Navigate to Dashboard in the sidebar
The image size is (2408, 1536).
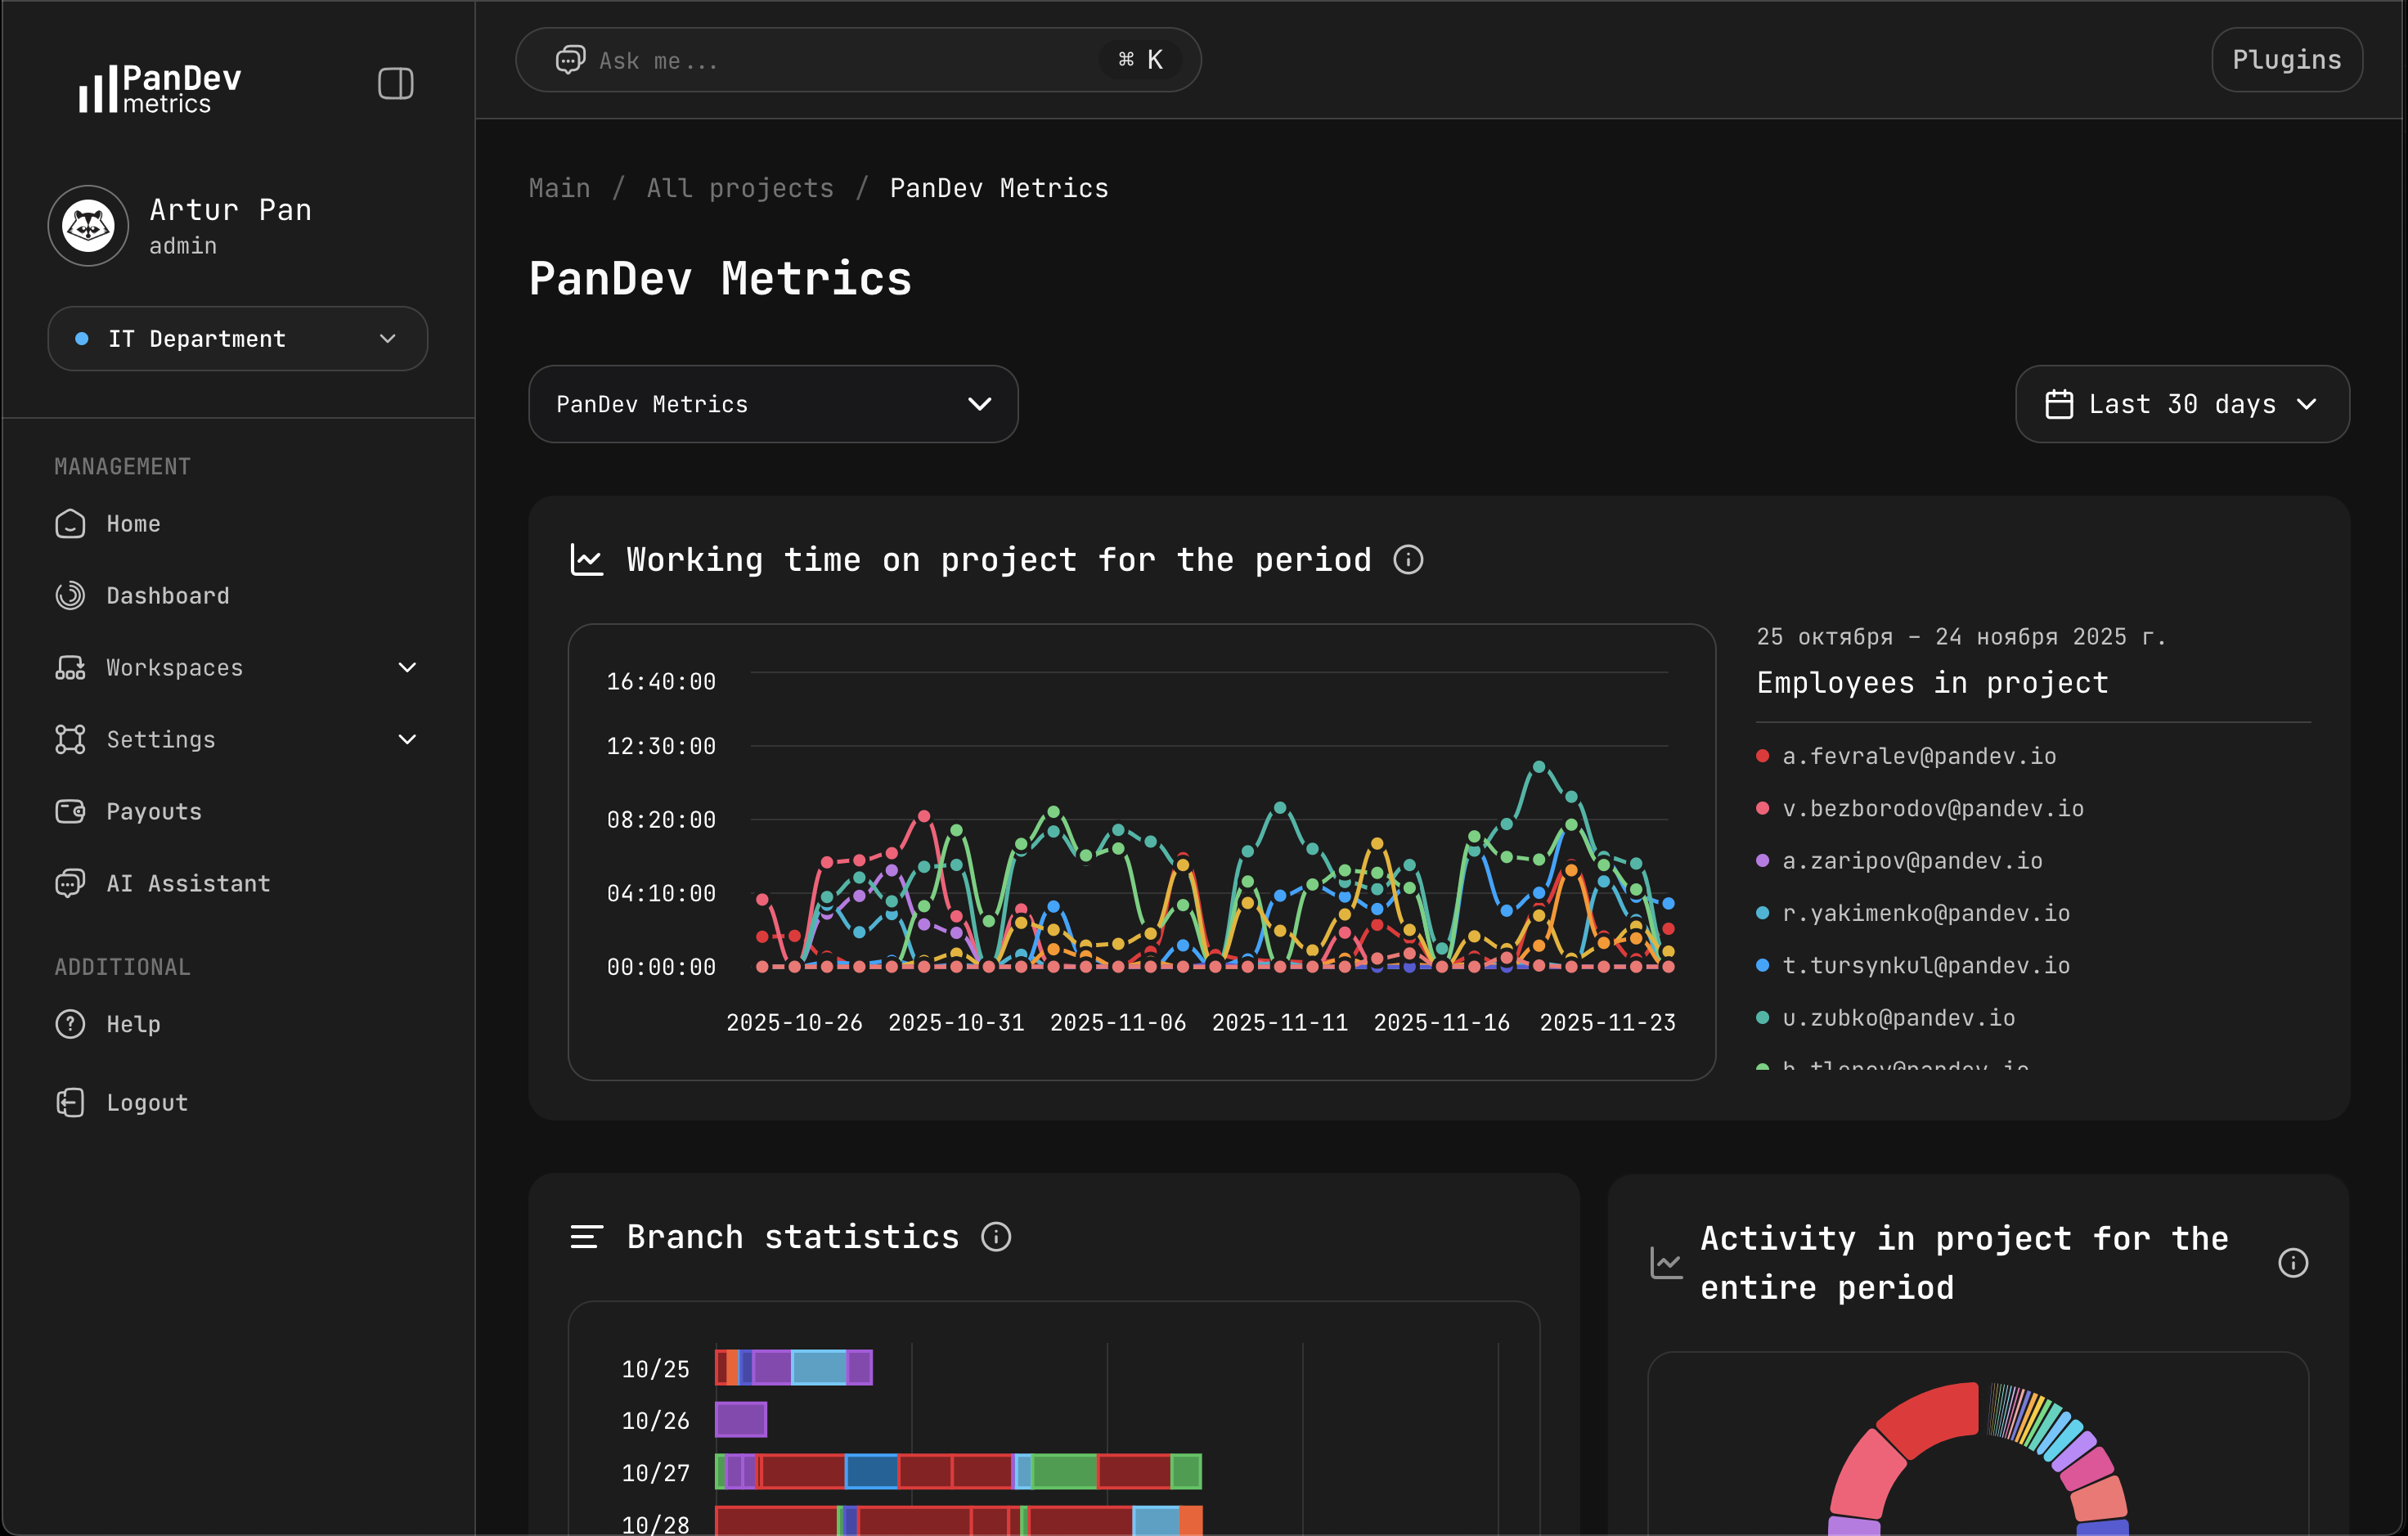(x=167, y=595)
